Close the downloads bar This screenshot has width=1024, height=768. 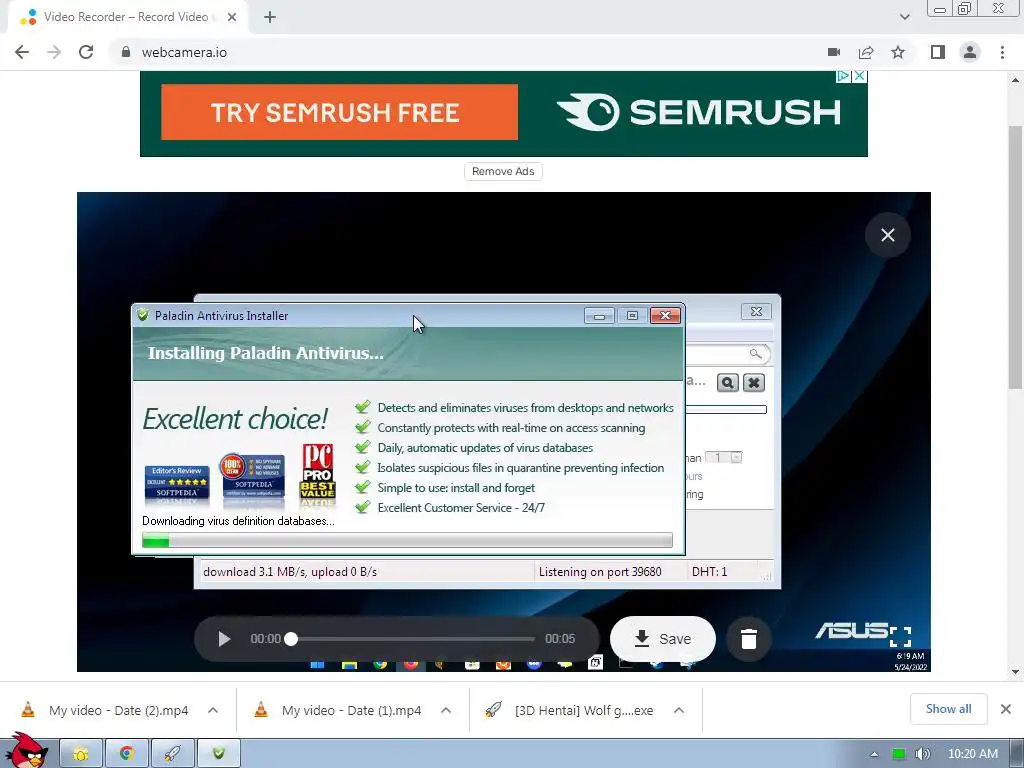[x=1006, y=709]
